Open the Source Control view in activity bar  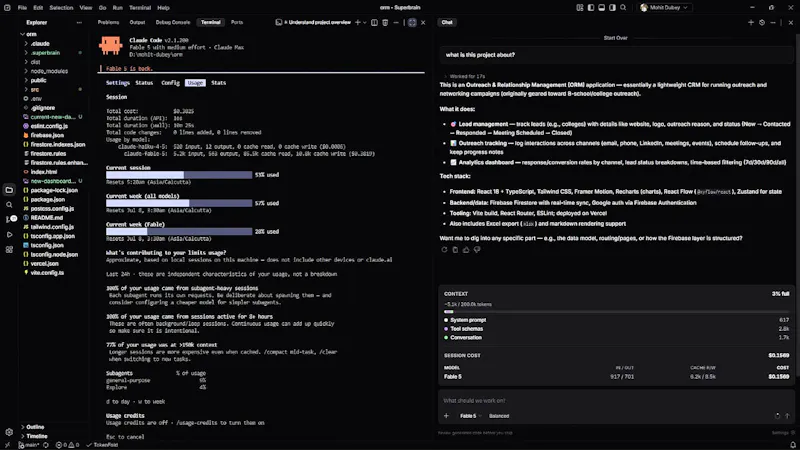tap(9, 219)
